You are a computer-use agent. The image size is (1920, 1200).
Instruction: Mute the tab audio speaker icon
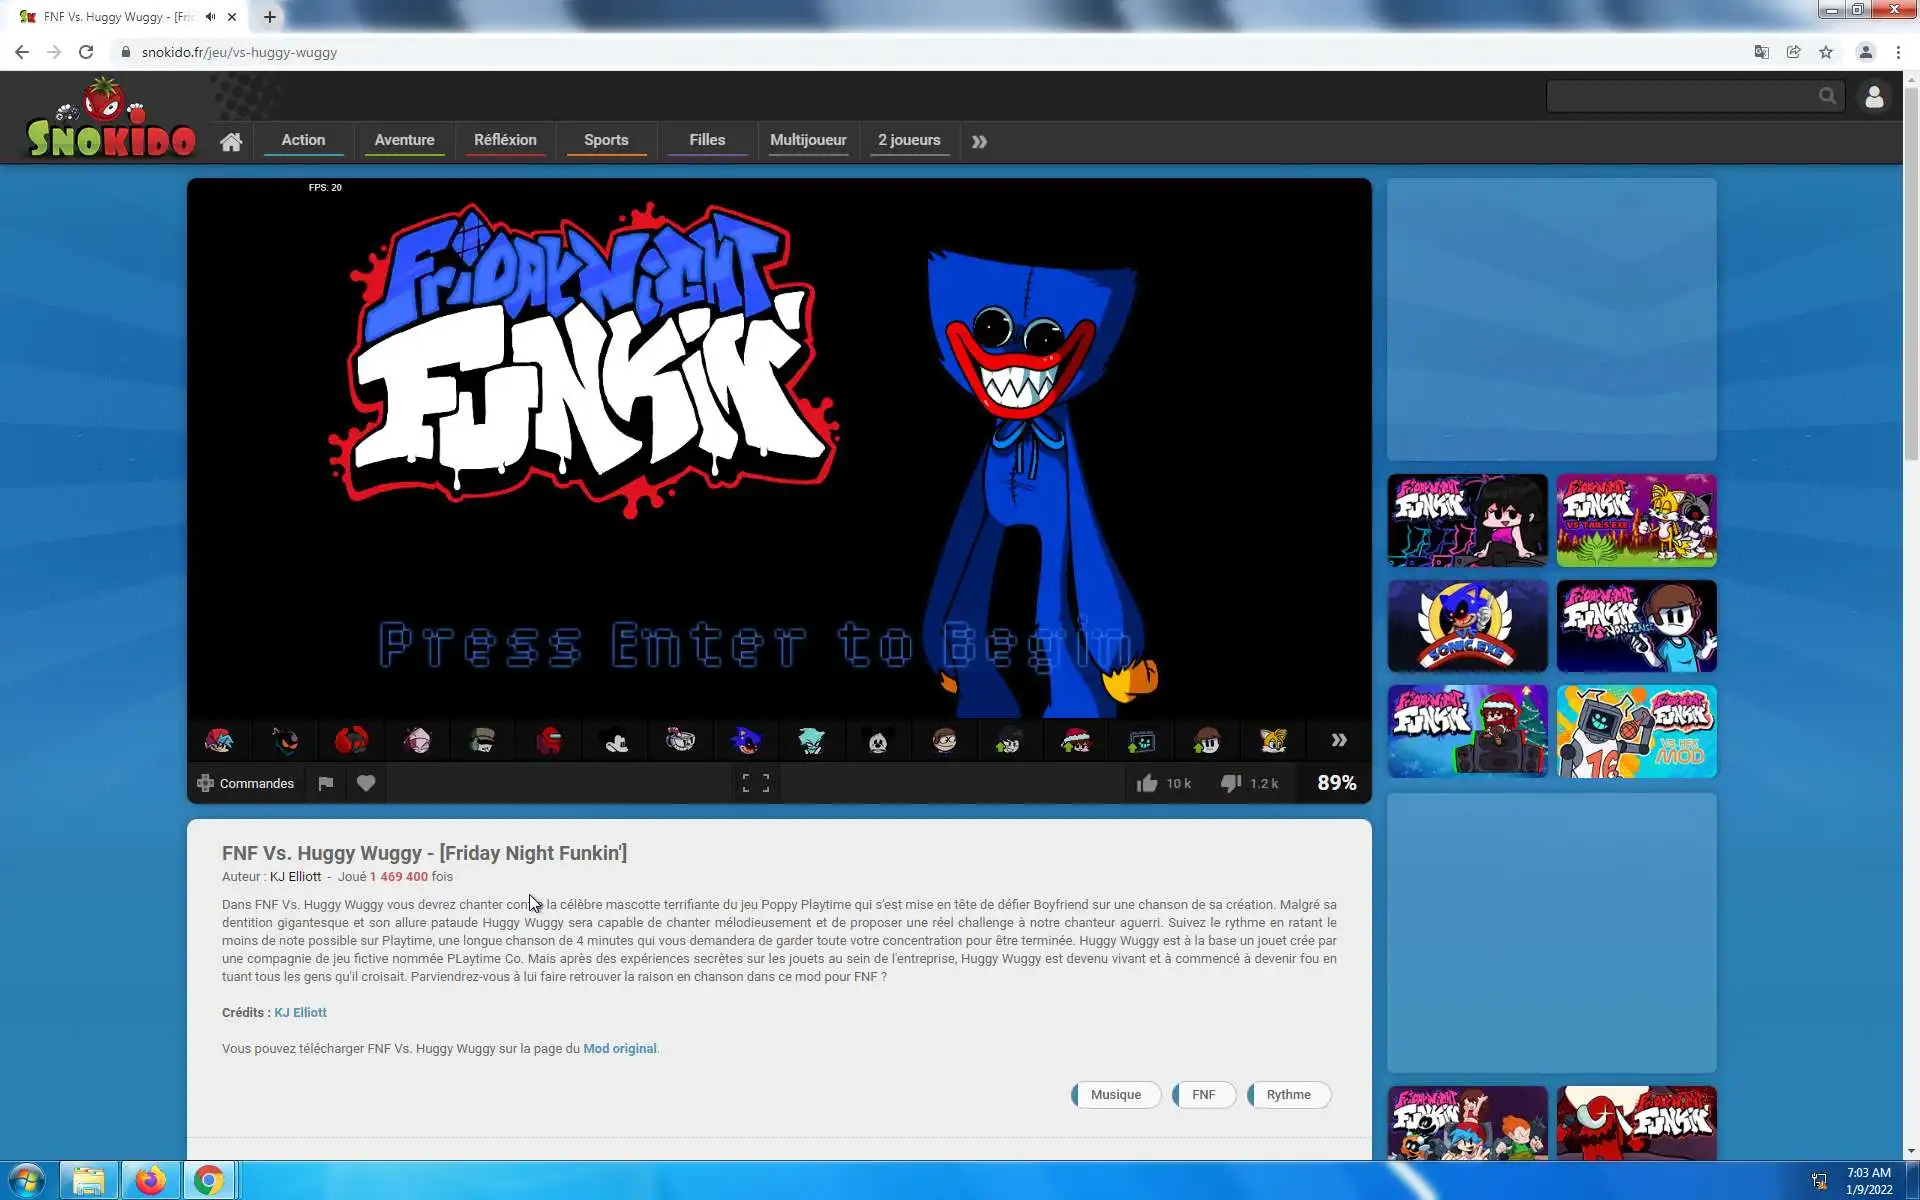(x=210, y=17)
